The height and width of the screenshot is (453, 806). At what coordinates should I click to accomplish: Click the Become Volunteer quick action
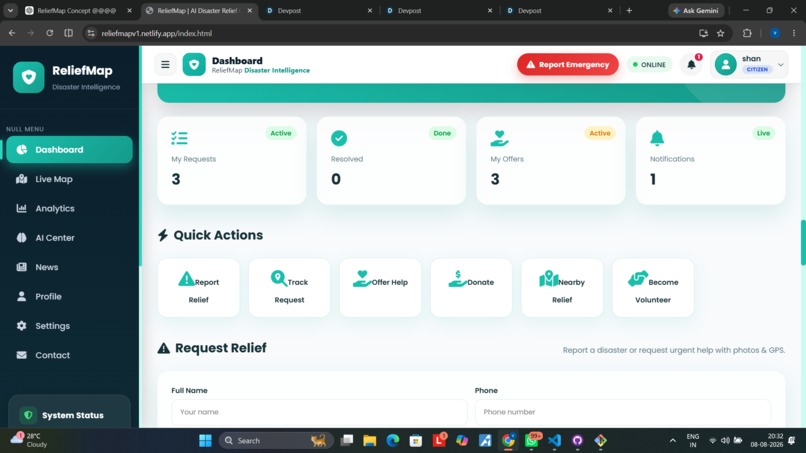tap(653, 287)
